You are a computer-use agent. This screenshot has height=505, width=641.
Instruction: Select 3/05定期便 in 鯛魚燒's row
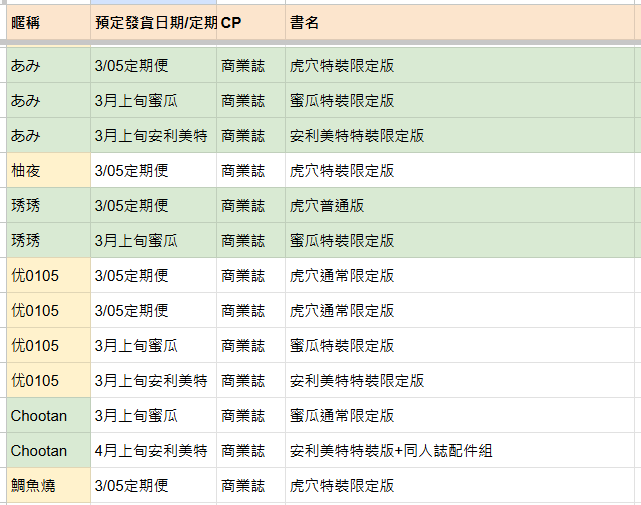[x=153, y=486]
